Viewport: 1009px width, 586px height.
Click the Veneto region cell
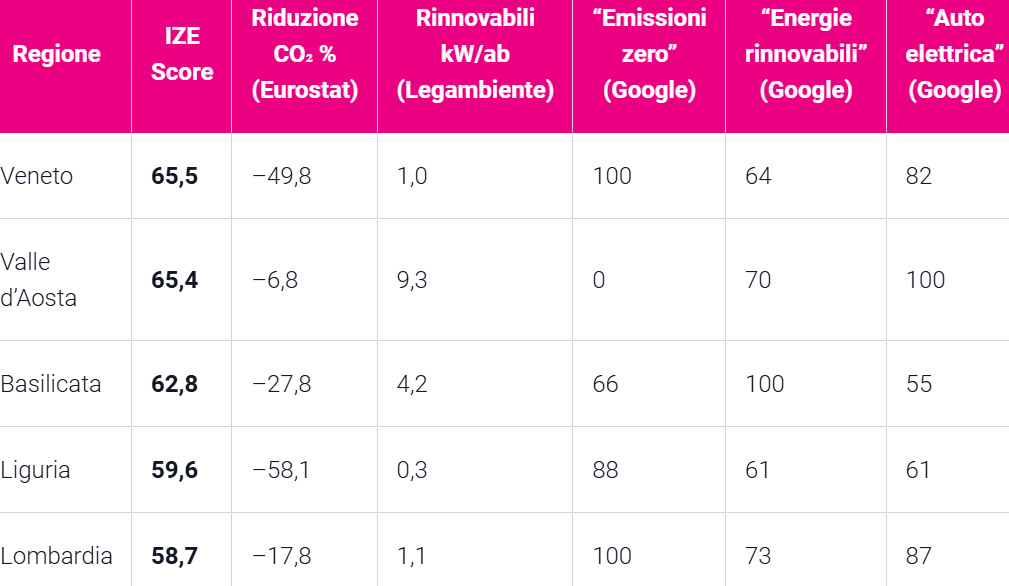pos(37,176)
